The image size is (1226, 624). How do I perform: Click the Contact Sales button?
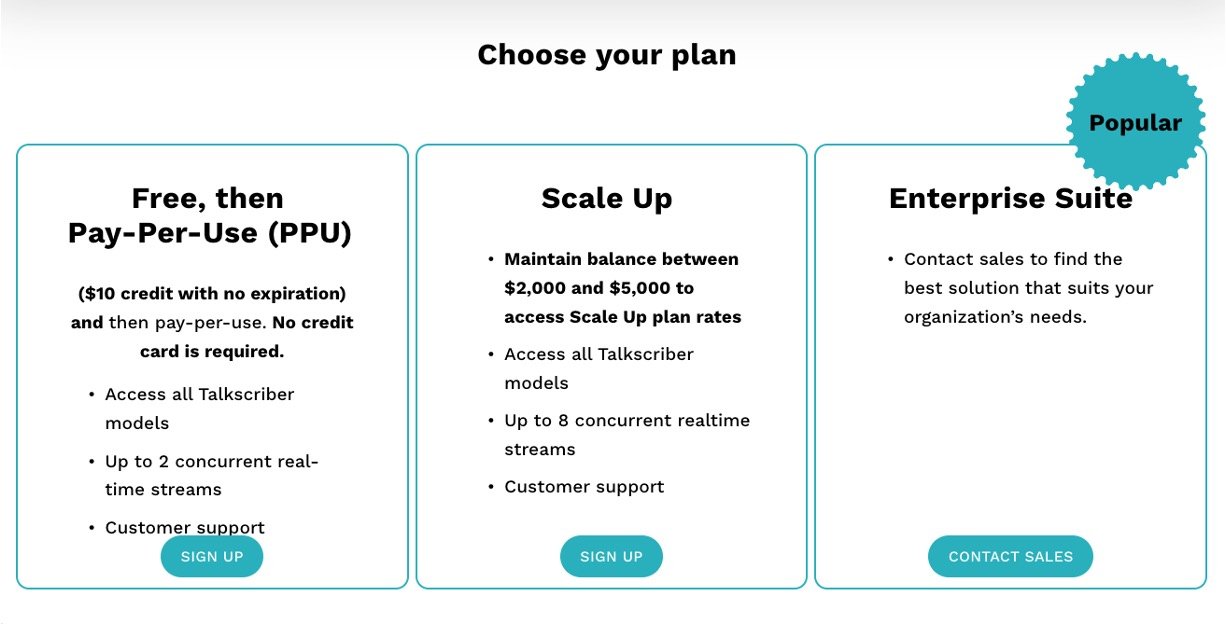1010,557
